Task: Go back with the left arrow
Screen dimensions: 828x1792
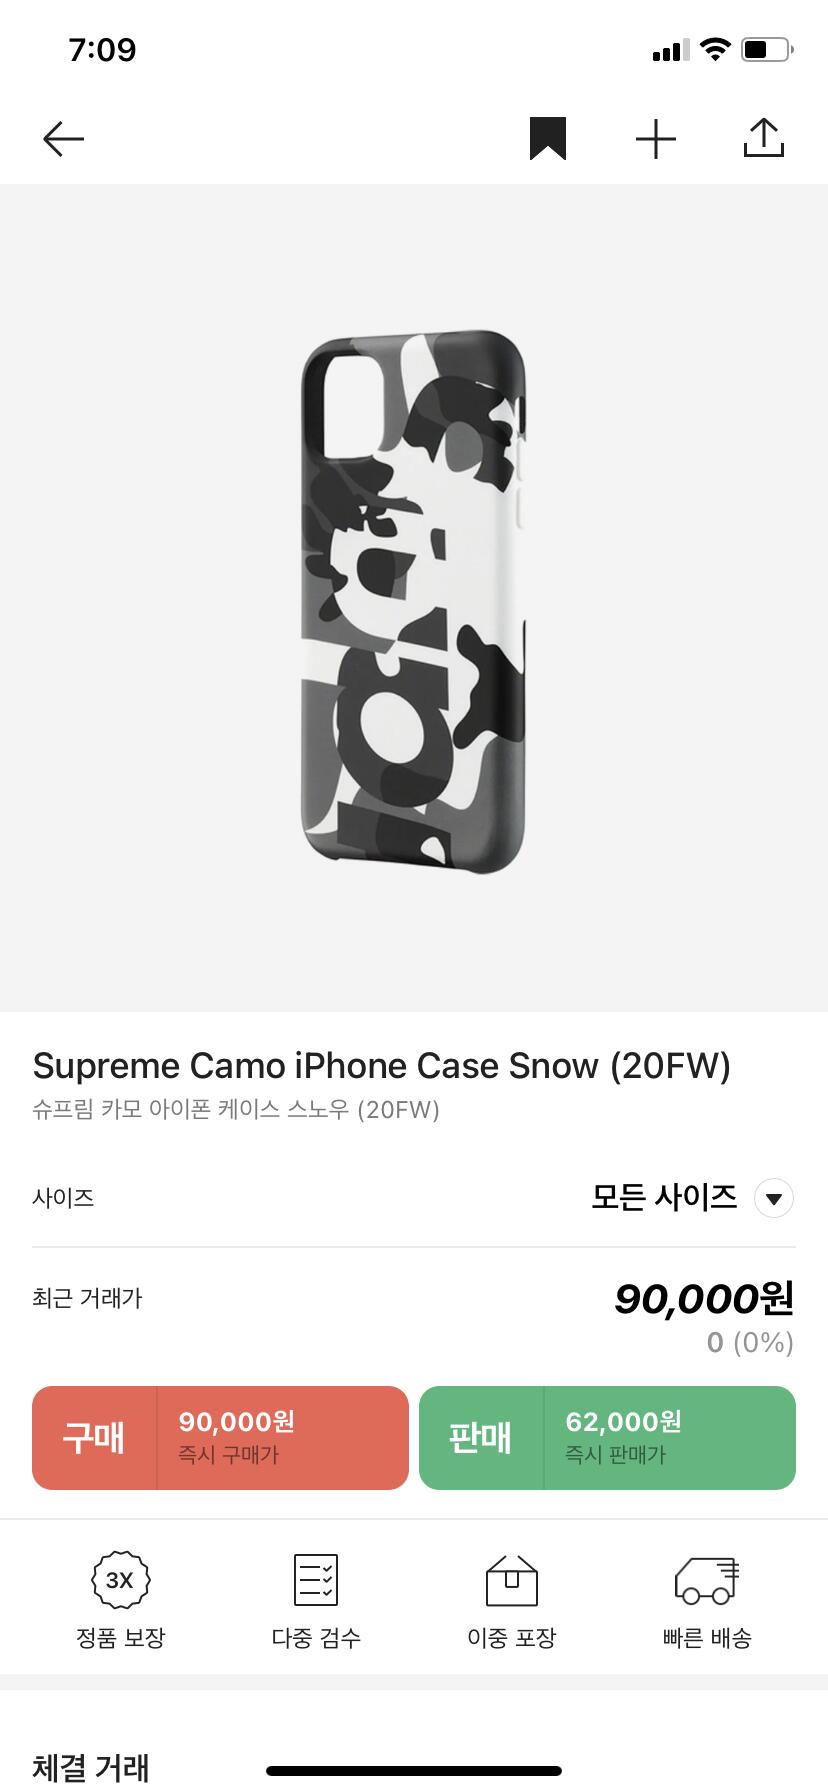Action: click(x=63, y=139)
